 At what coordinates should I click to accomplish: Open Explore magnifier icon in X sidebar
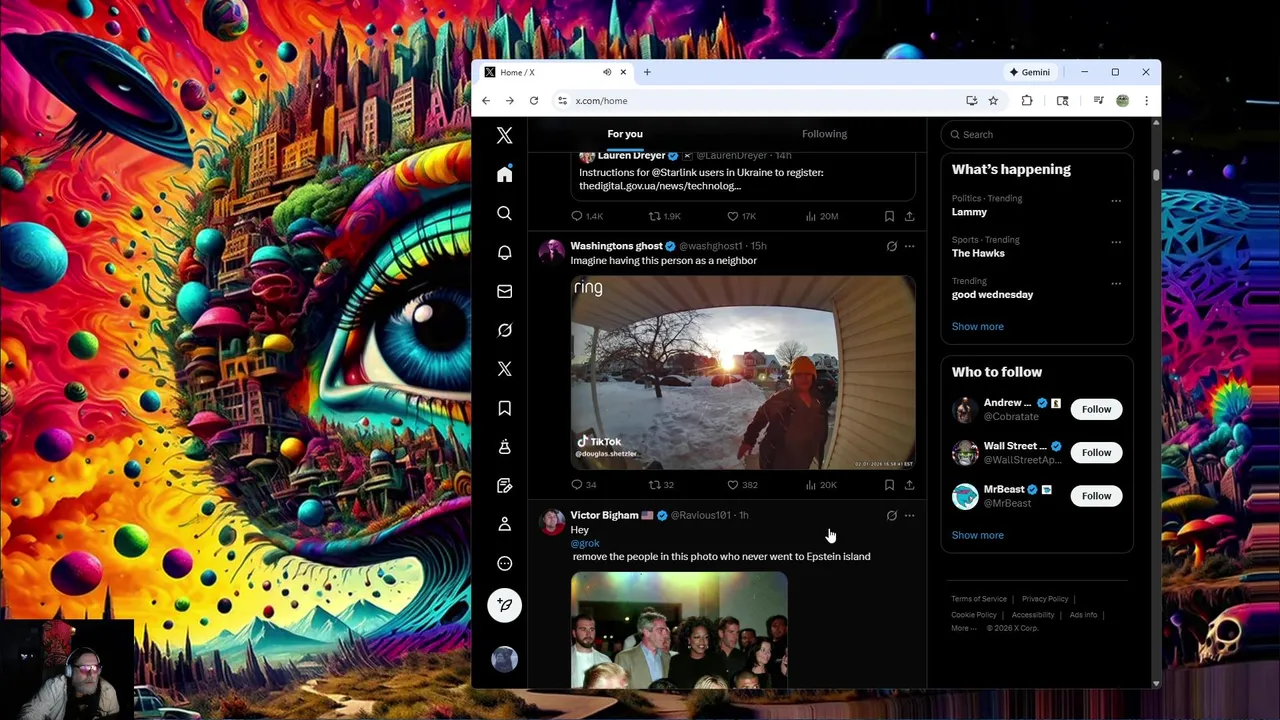504,213
